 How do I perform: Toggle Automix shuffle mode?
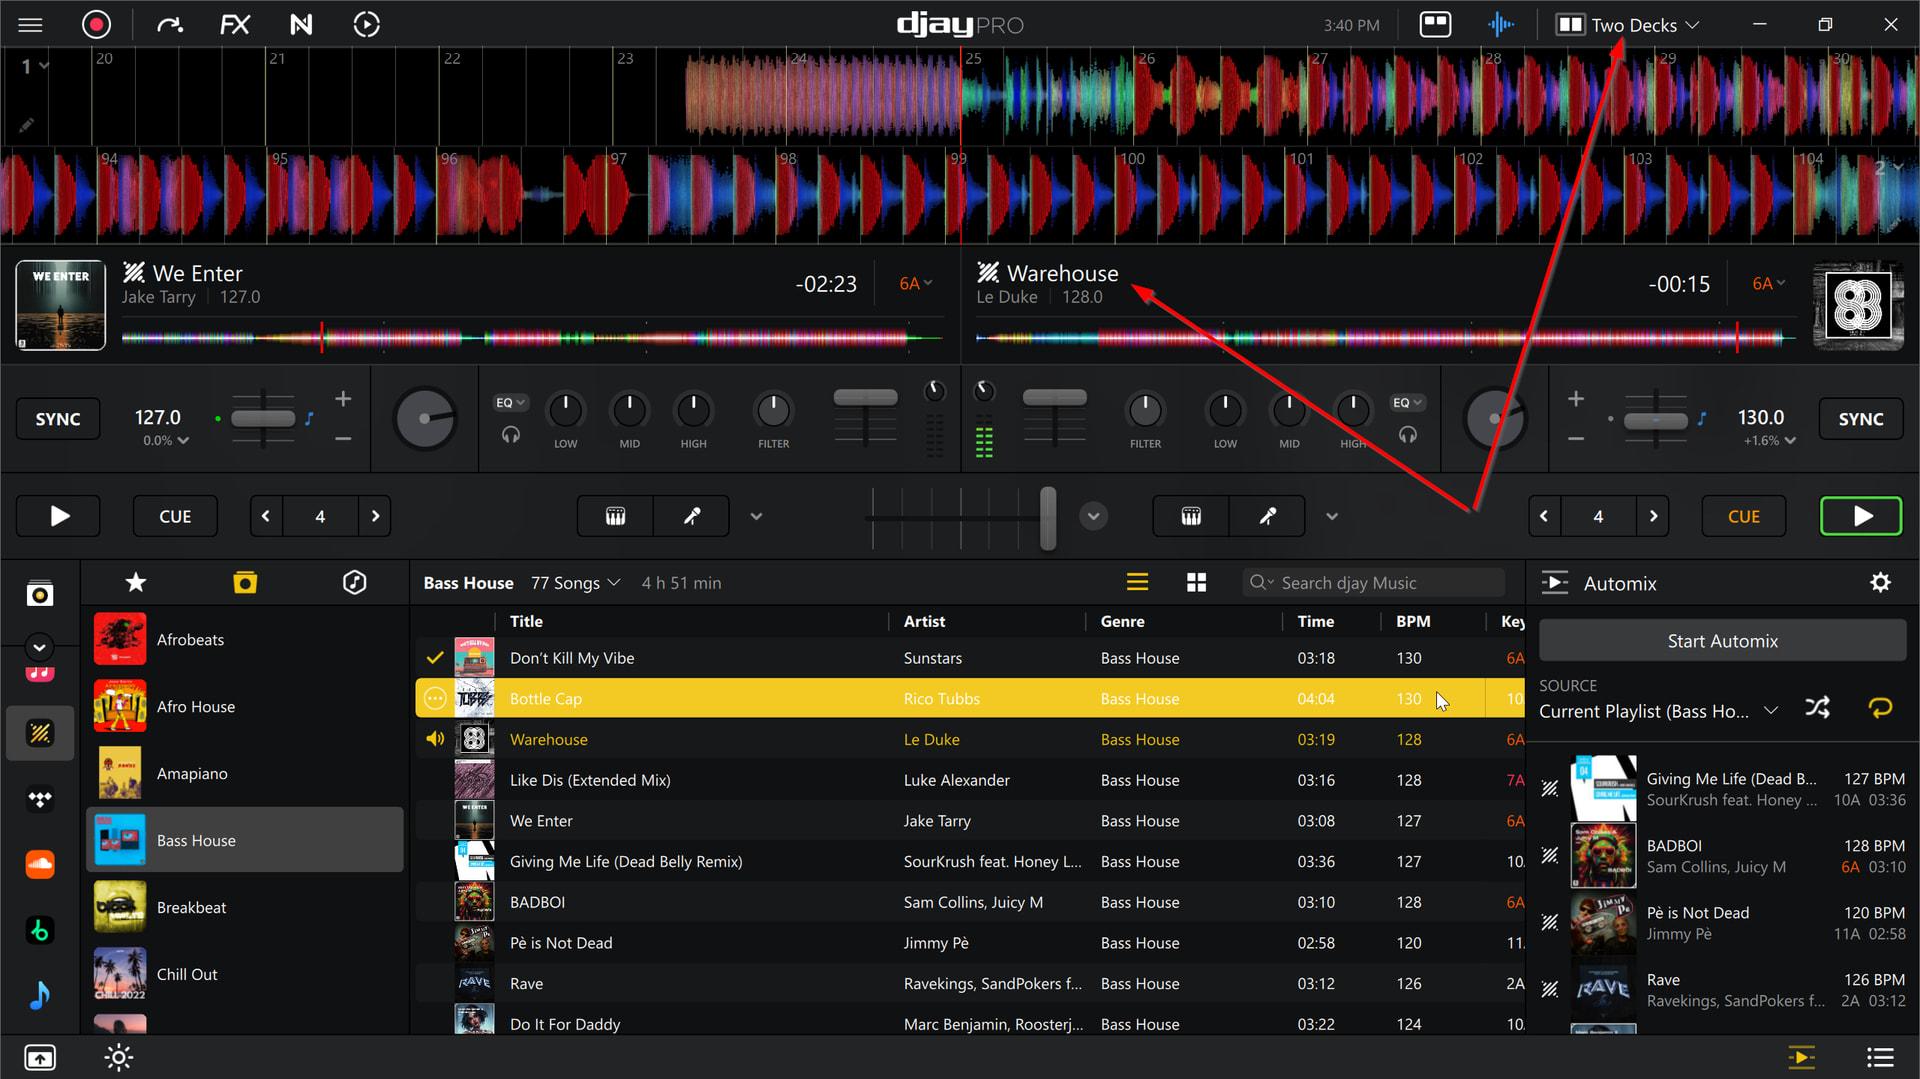1817,708
